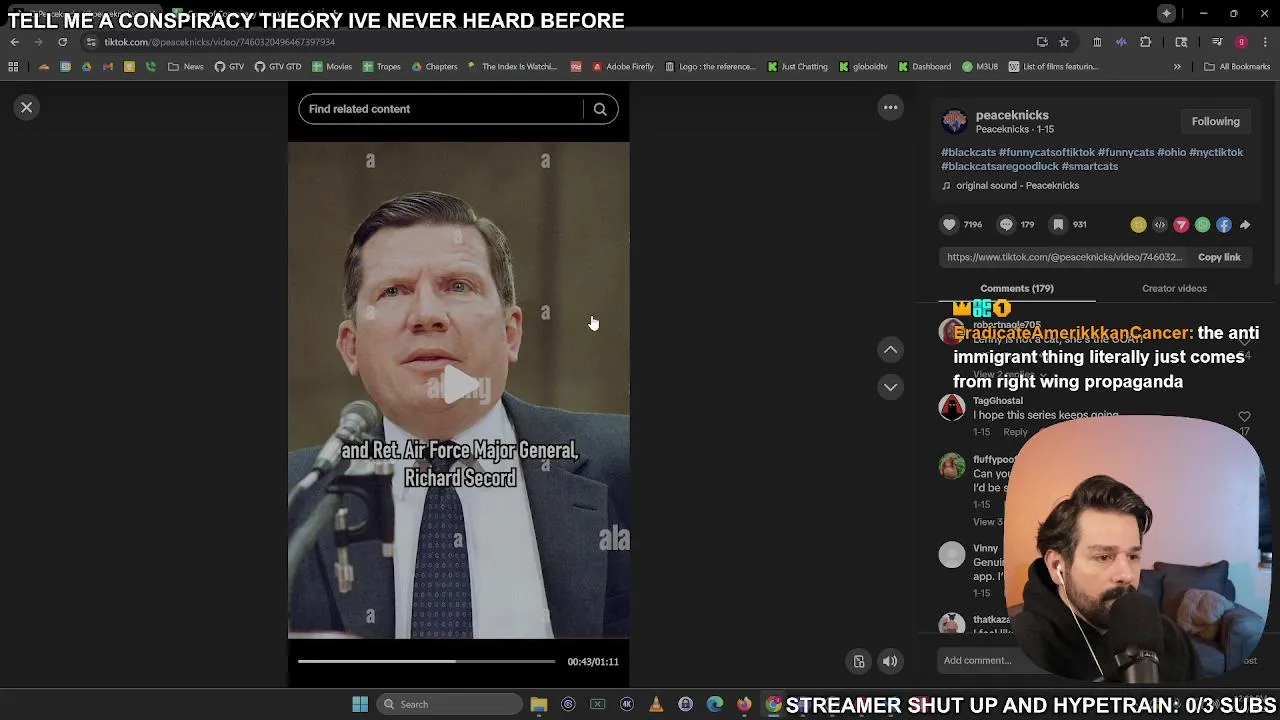Save the video with the bookmark icon
The height and width of the screenshot is (720, 1280).
(1058, 225)
